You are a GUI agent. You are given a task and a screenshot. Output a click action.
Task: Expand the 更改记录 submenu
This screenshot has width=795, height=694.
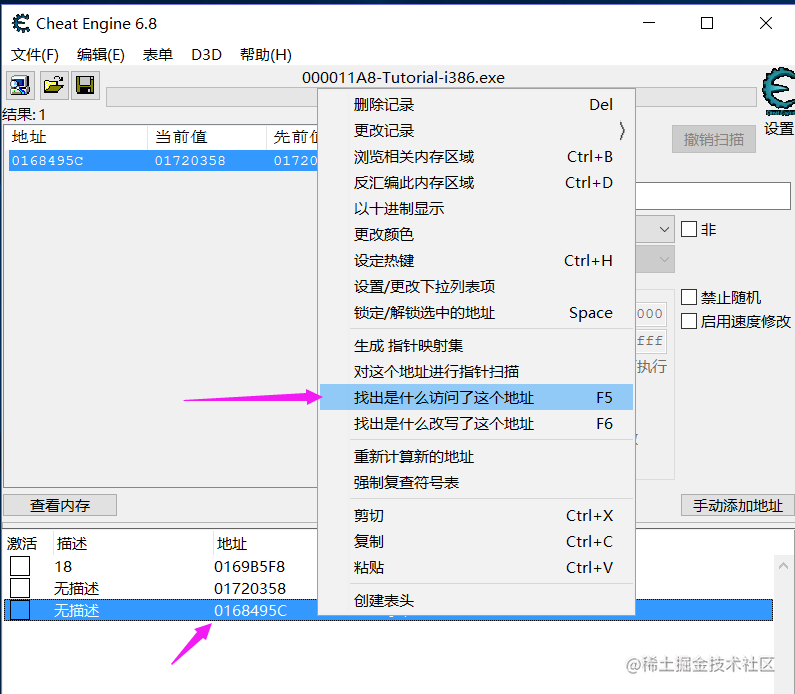tap(477, 130)
